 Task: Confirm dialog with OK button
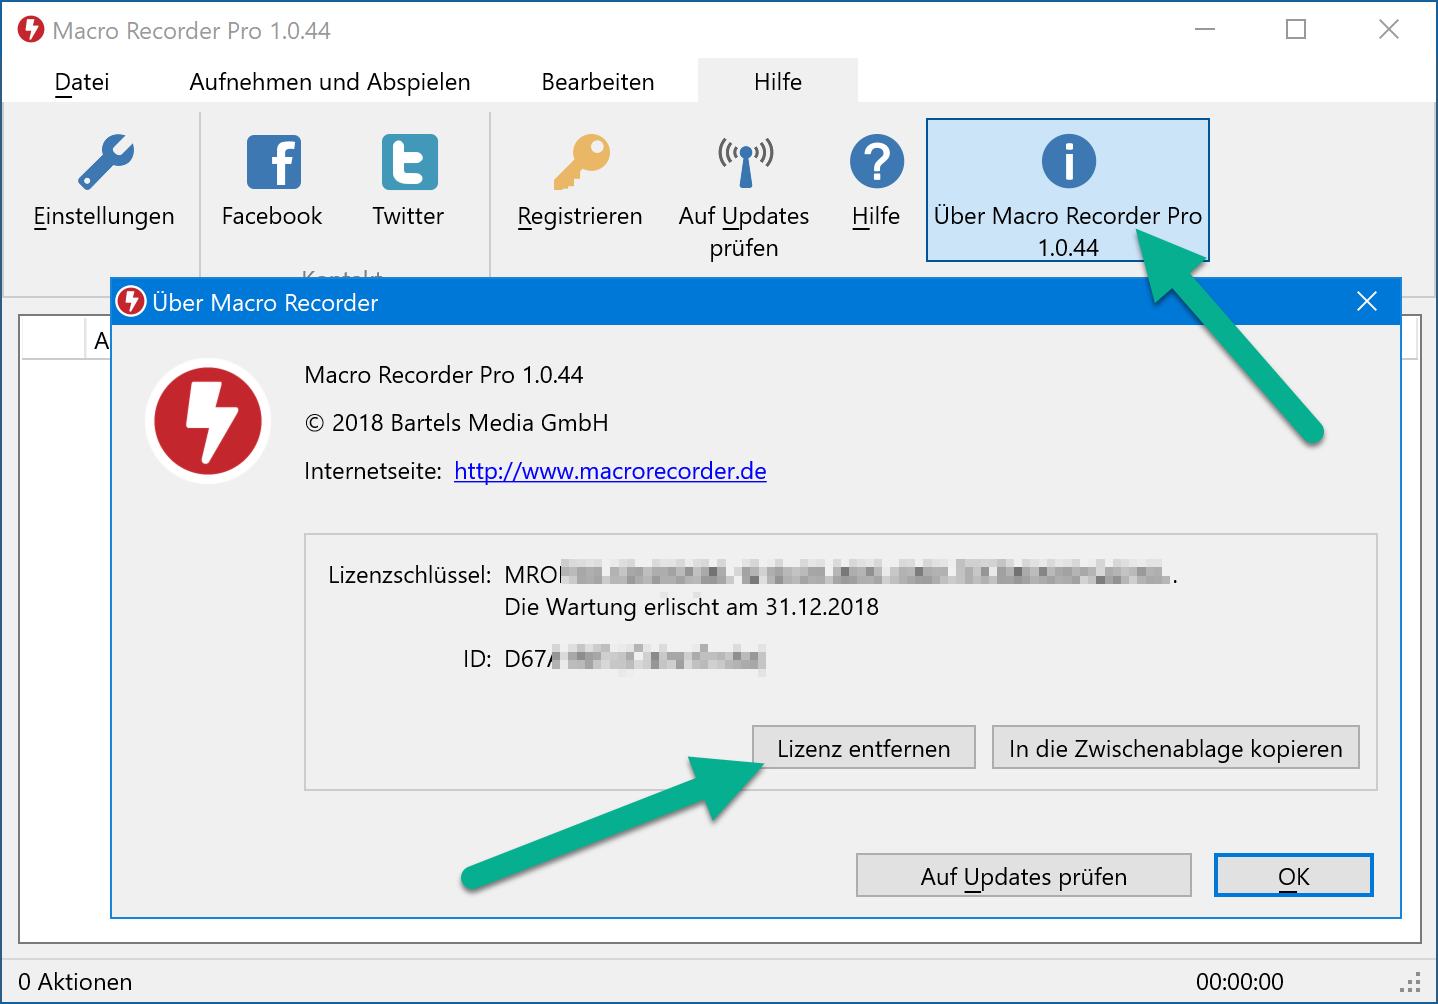coord(1293,876)
